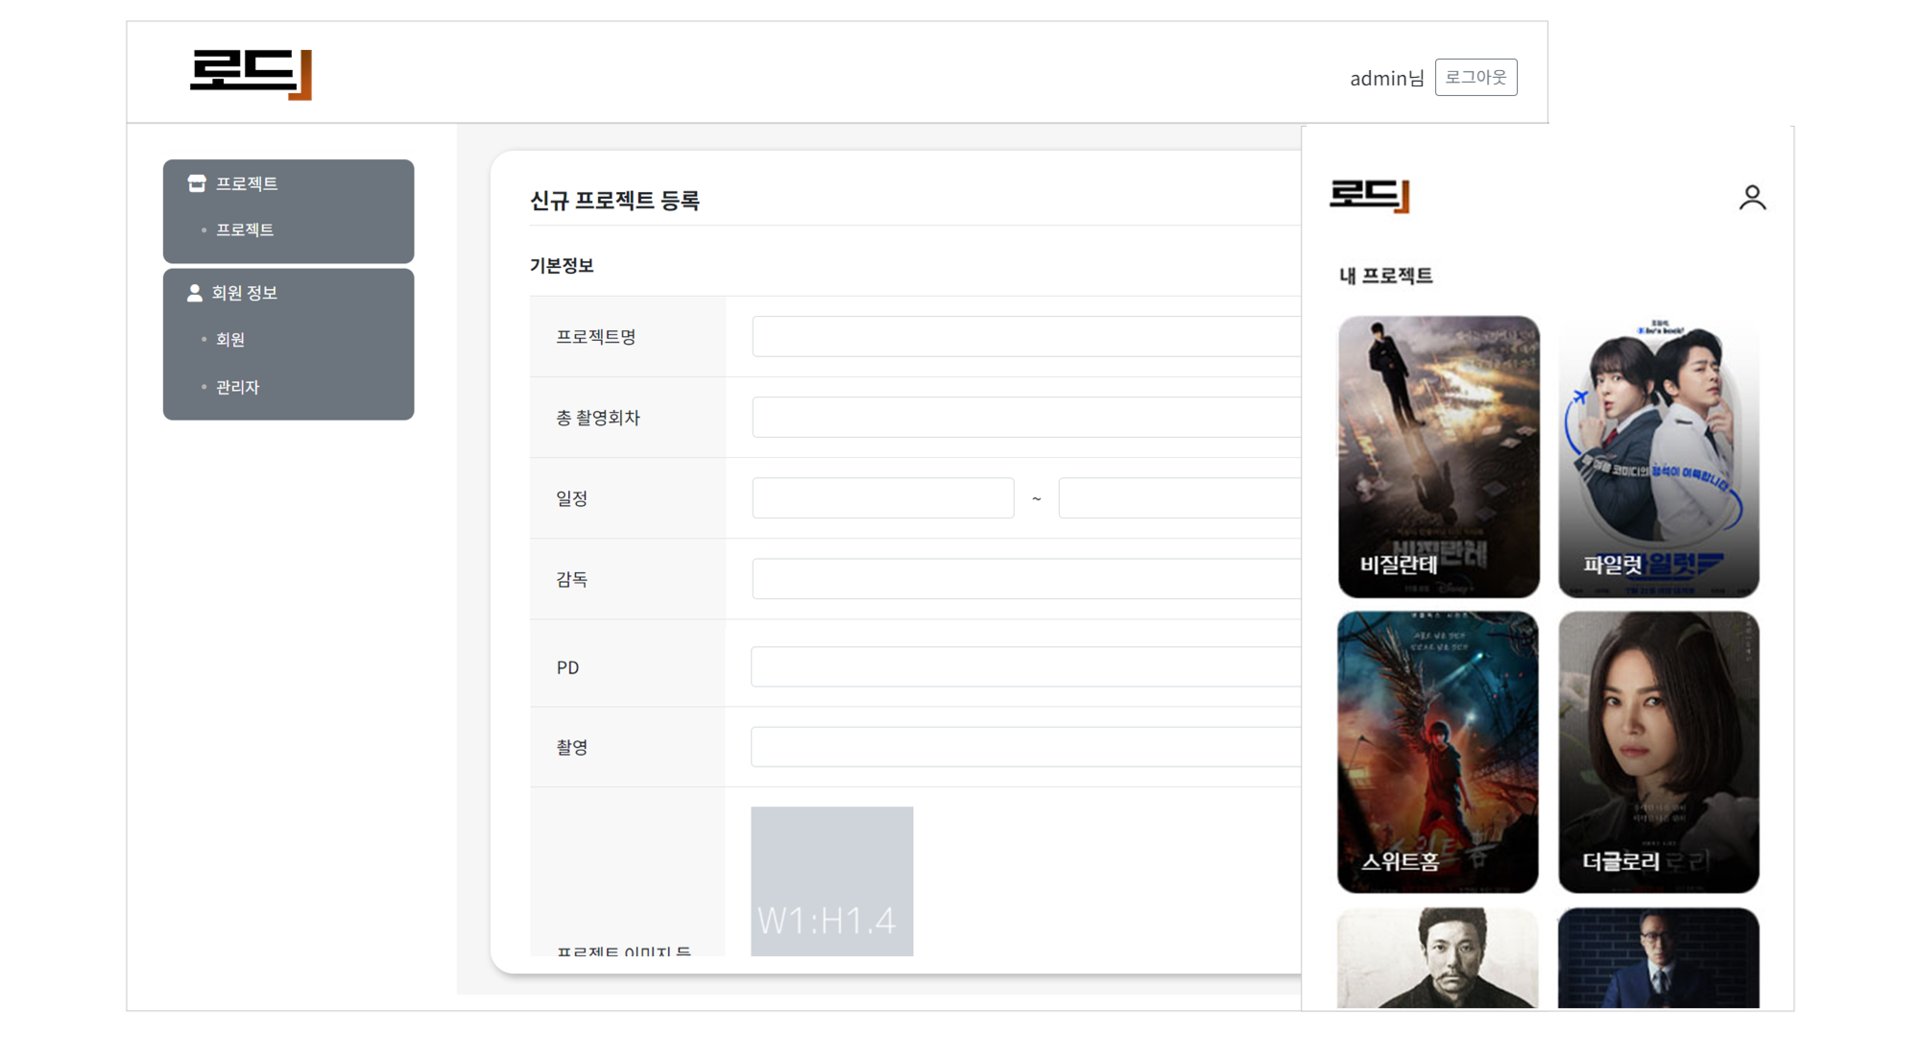Click the 일정 field label
This screenshot has width=1920, height=1037.
click(572, 499)
